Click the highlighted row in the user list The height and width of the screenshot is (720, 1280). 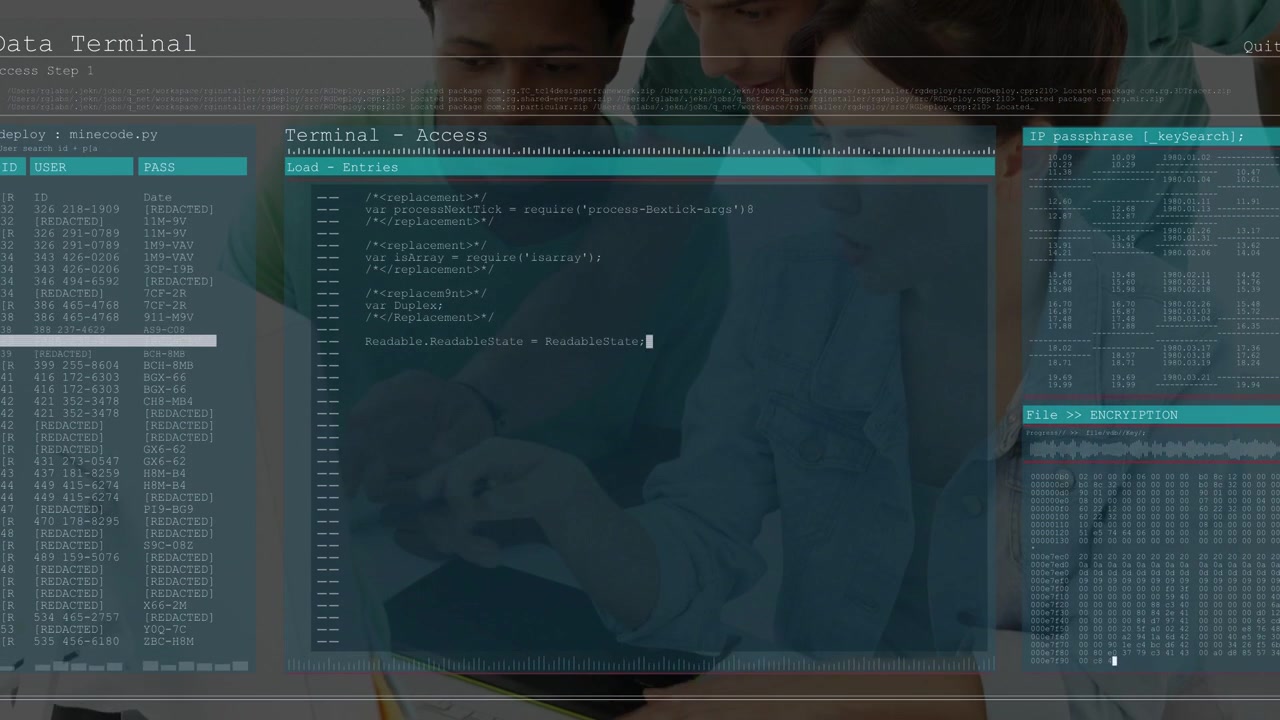pos(108,341)
